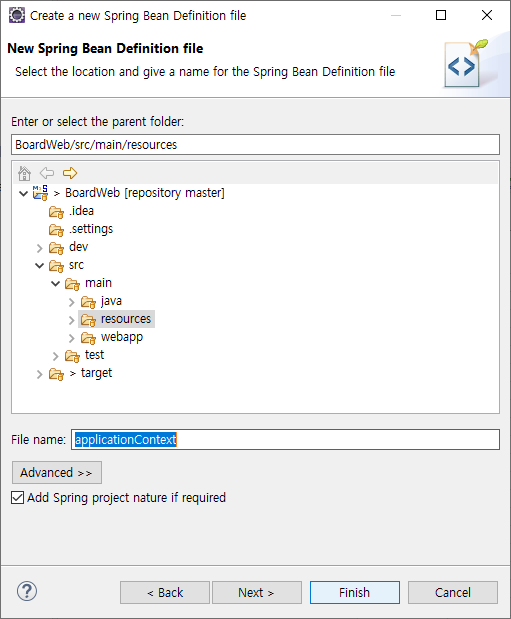Select the java tree label
This screenshot has width=511, height=619.
pos(111,301)
